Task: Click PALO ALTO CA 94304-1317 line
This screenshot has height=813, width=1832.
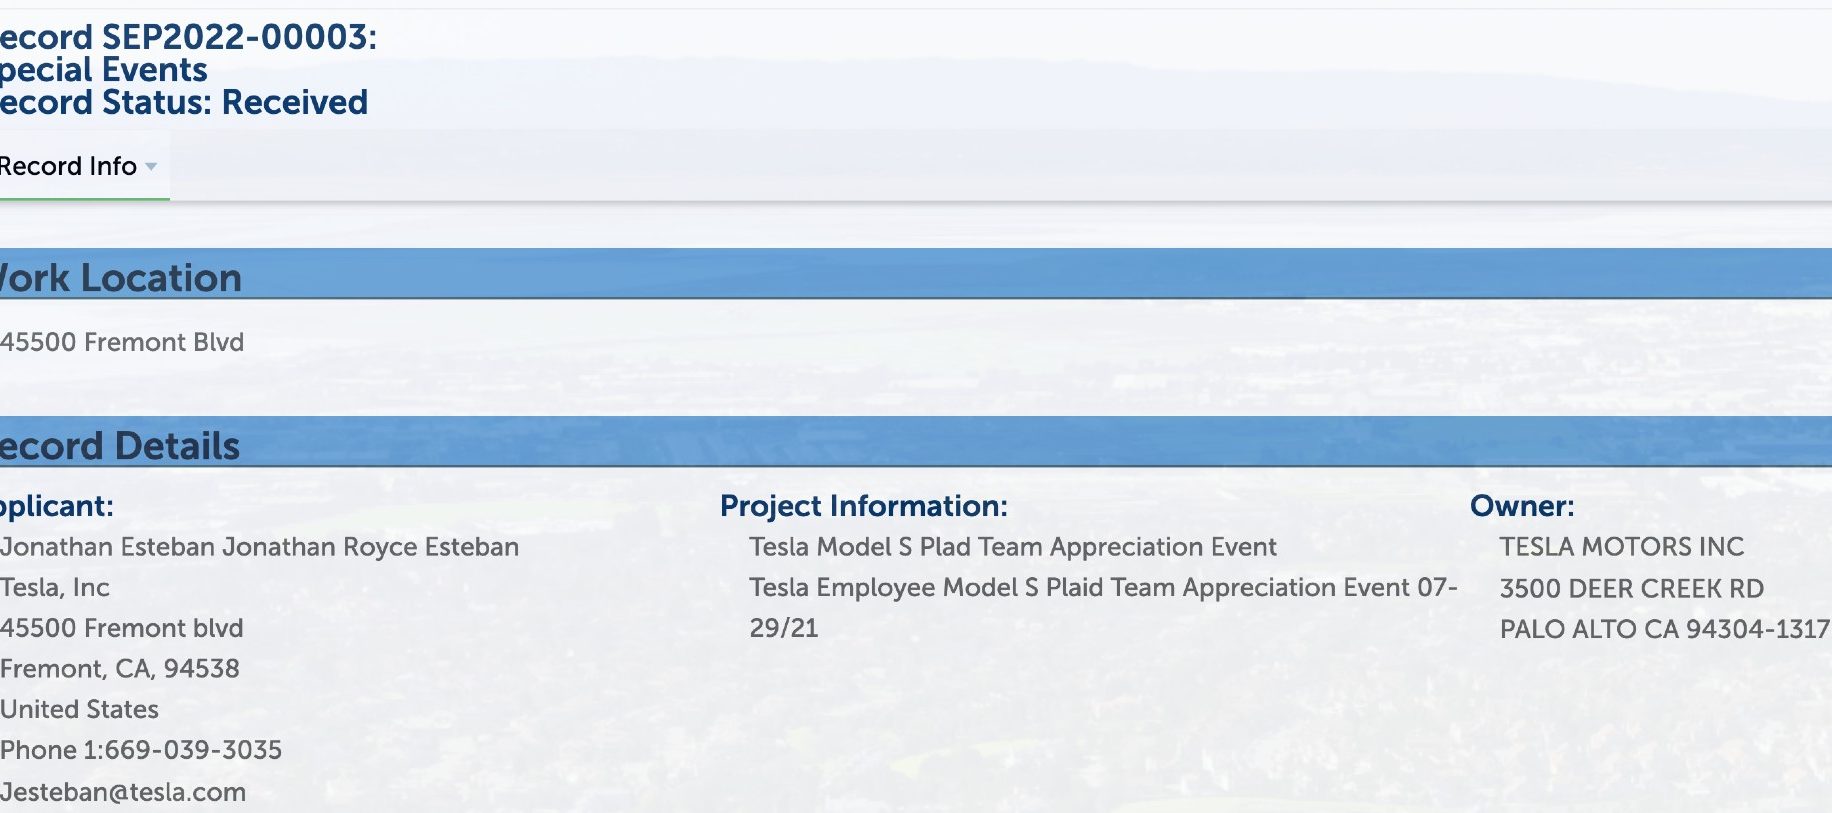Action: (1665, 629)
